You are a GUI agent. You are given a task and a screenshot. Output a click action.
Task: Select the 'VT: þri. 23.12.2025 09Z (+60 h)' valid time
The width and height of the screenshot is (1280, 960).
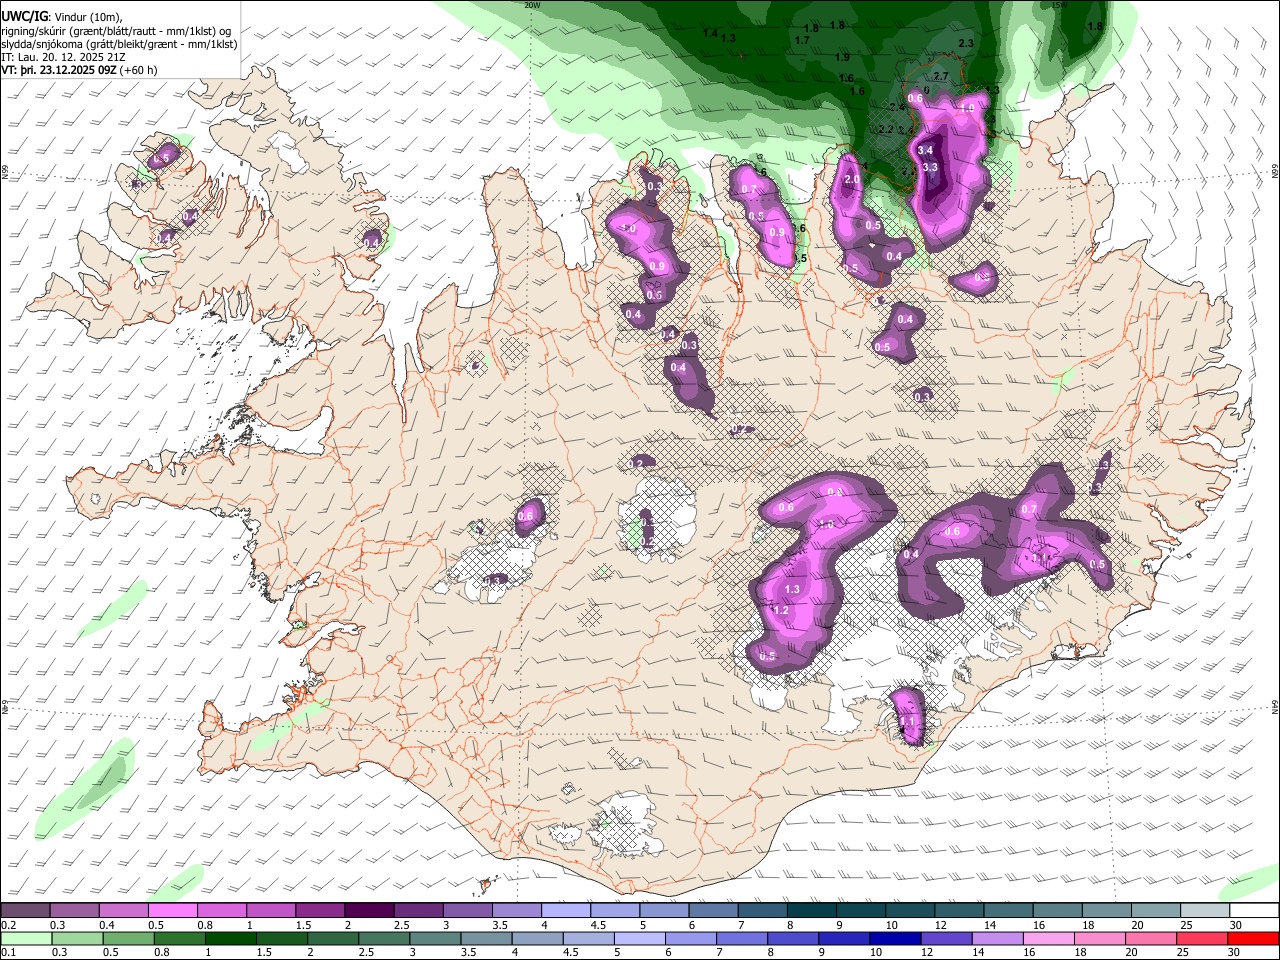[79, 70]
